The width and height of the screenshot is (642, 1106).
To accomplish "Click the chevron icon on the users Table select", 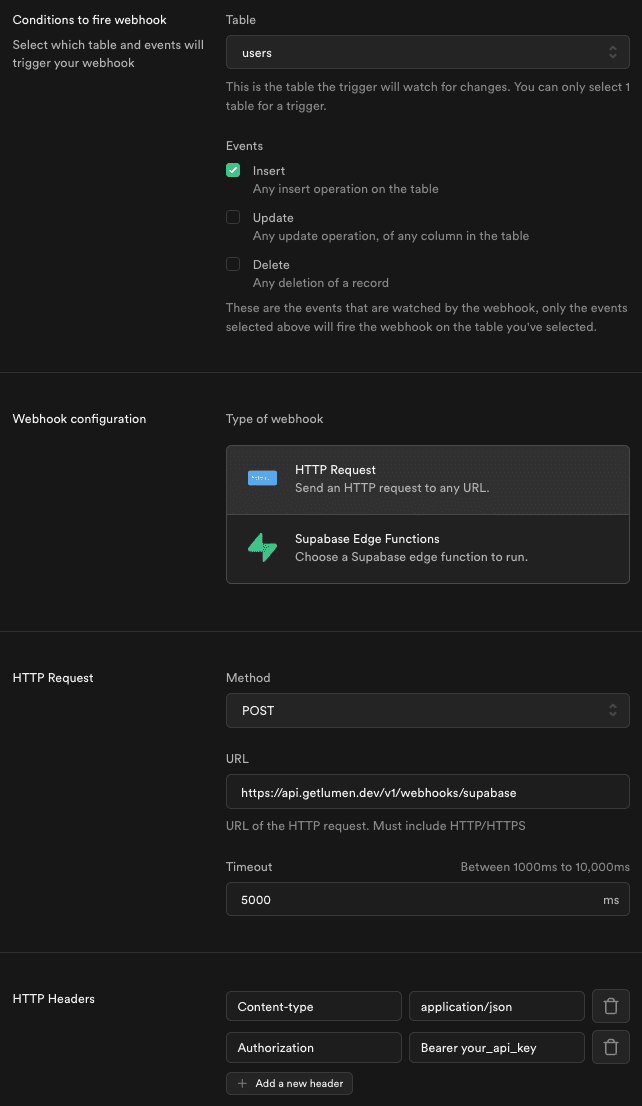I will [614, 52].
